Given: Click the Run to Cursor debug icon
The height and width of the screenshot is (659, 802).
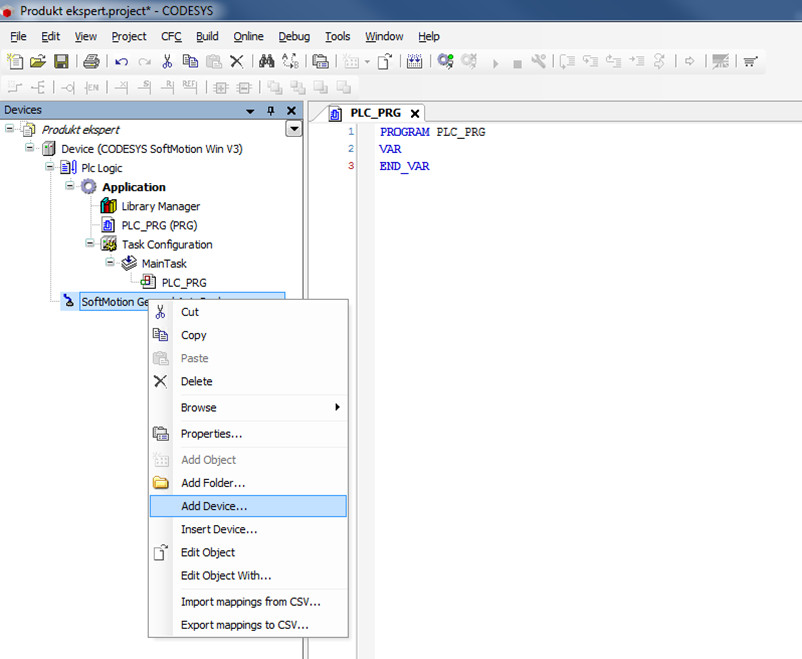Looking at the screenshot, I should coord(636,61).
